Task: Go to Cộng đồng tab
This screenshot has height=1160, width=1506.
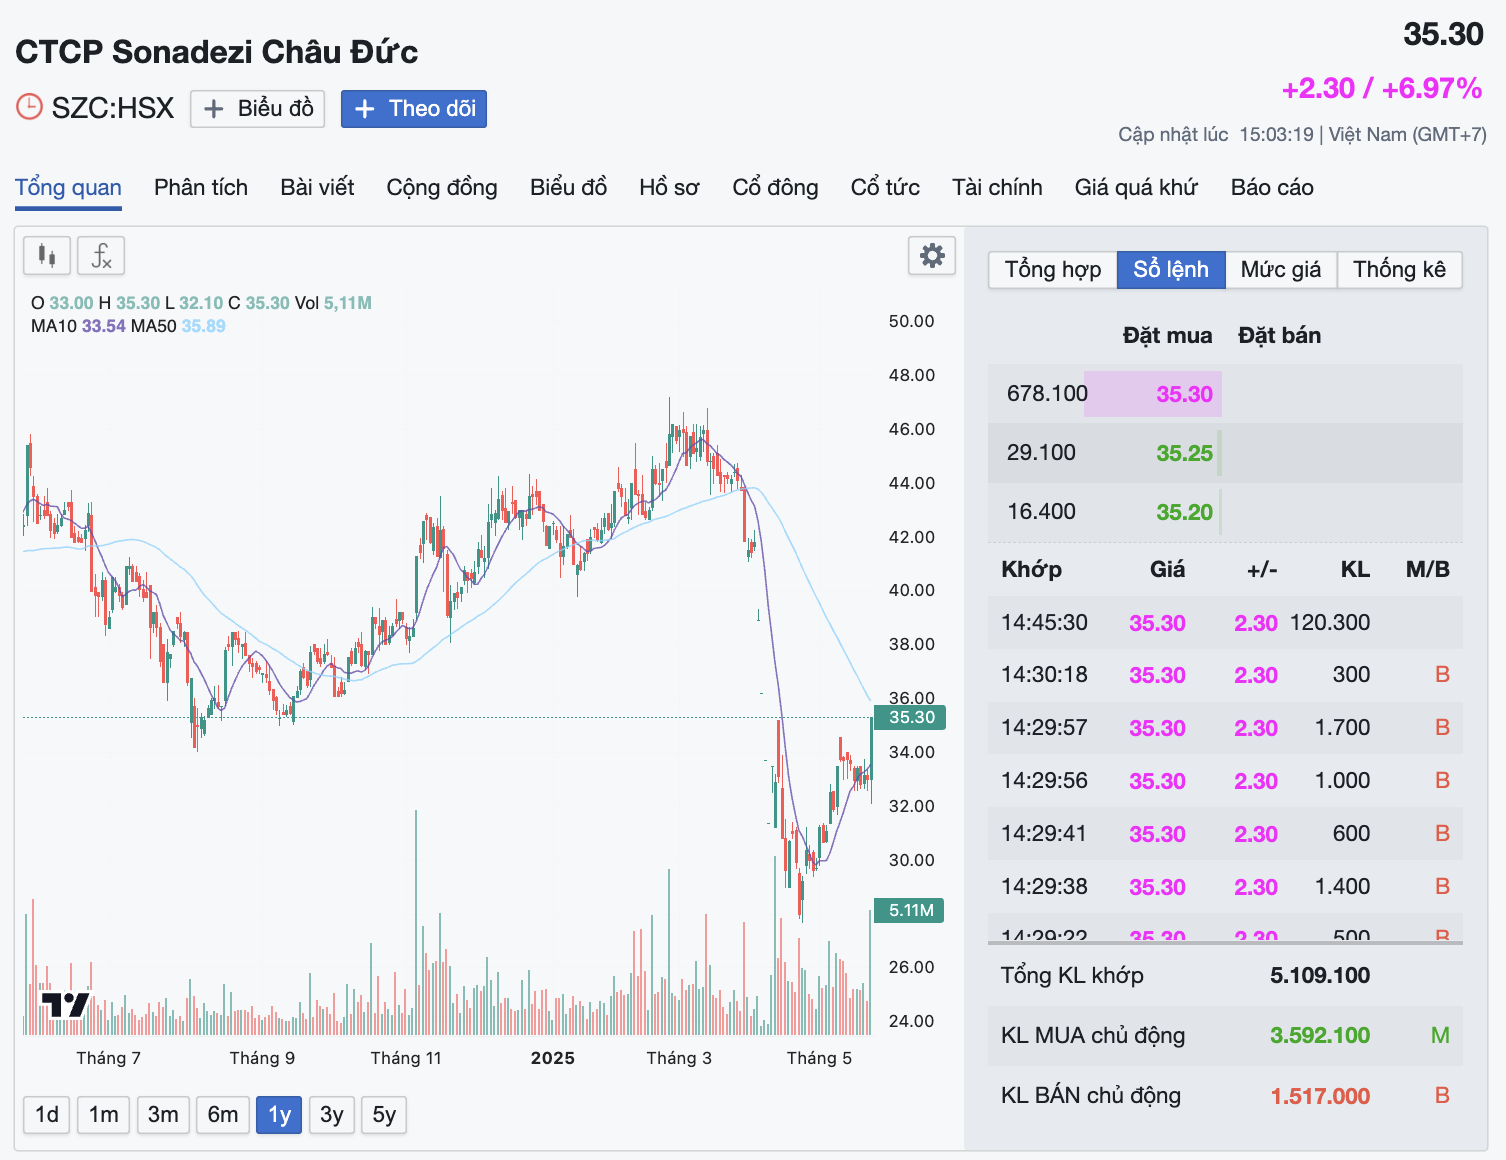Action: [442, 188]
